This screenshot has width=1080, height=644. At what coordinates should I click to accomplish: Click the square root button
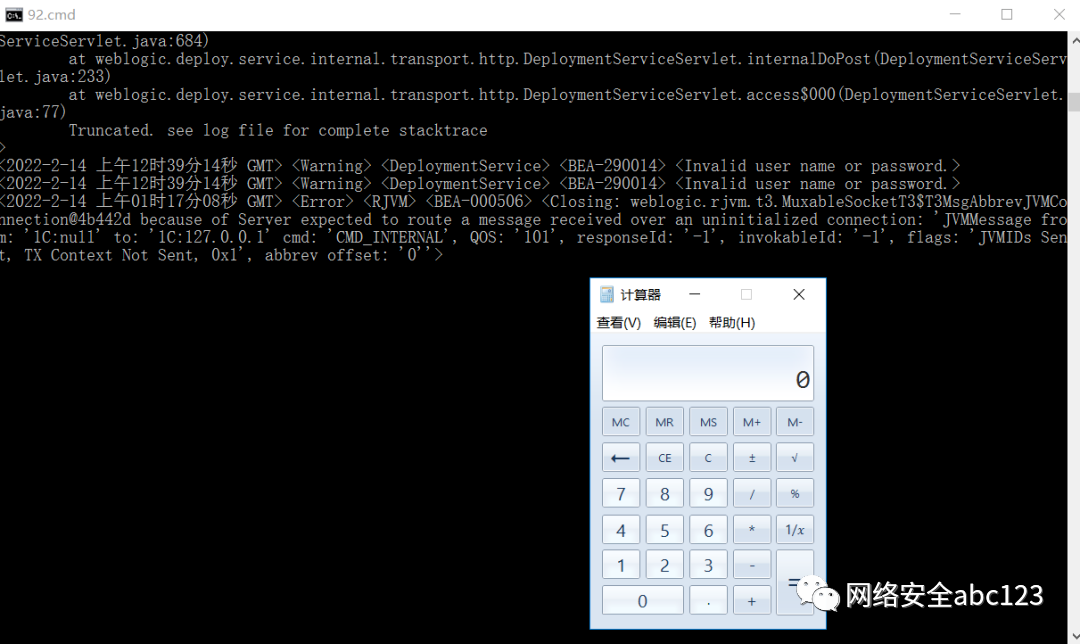pos(795,458)
